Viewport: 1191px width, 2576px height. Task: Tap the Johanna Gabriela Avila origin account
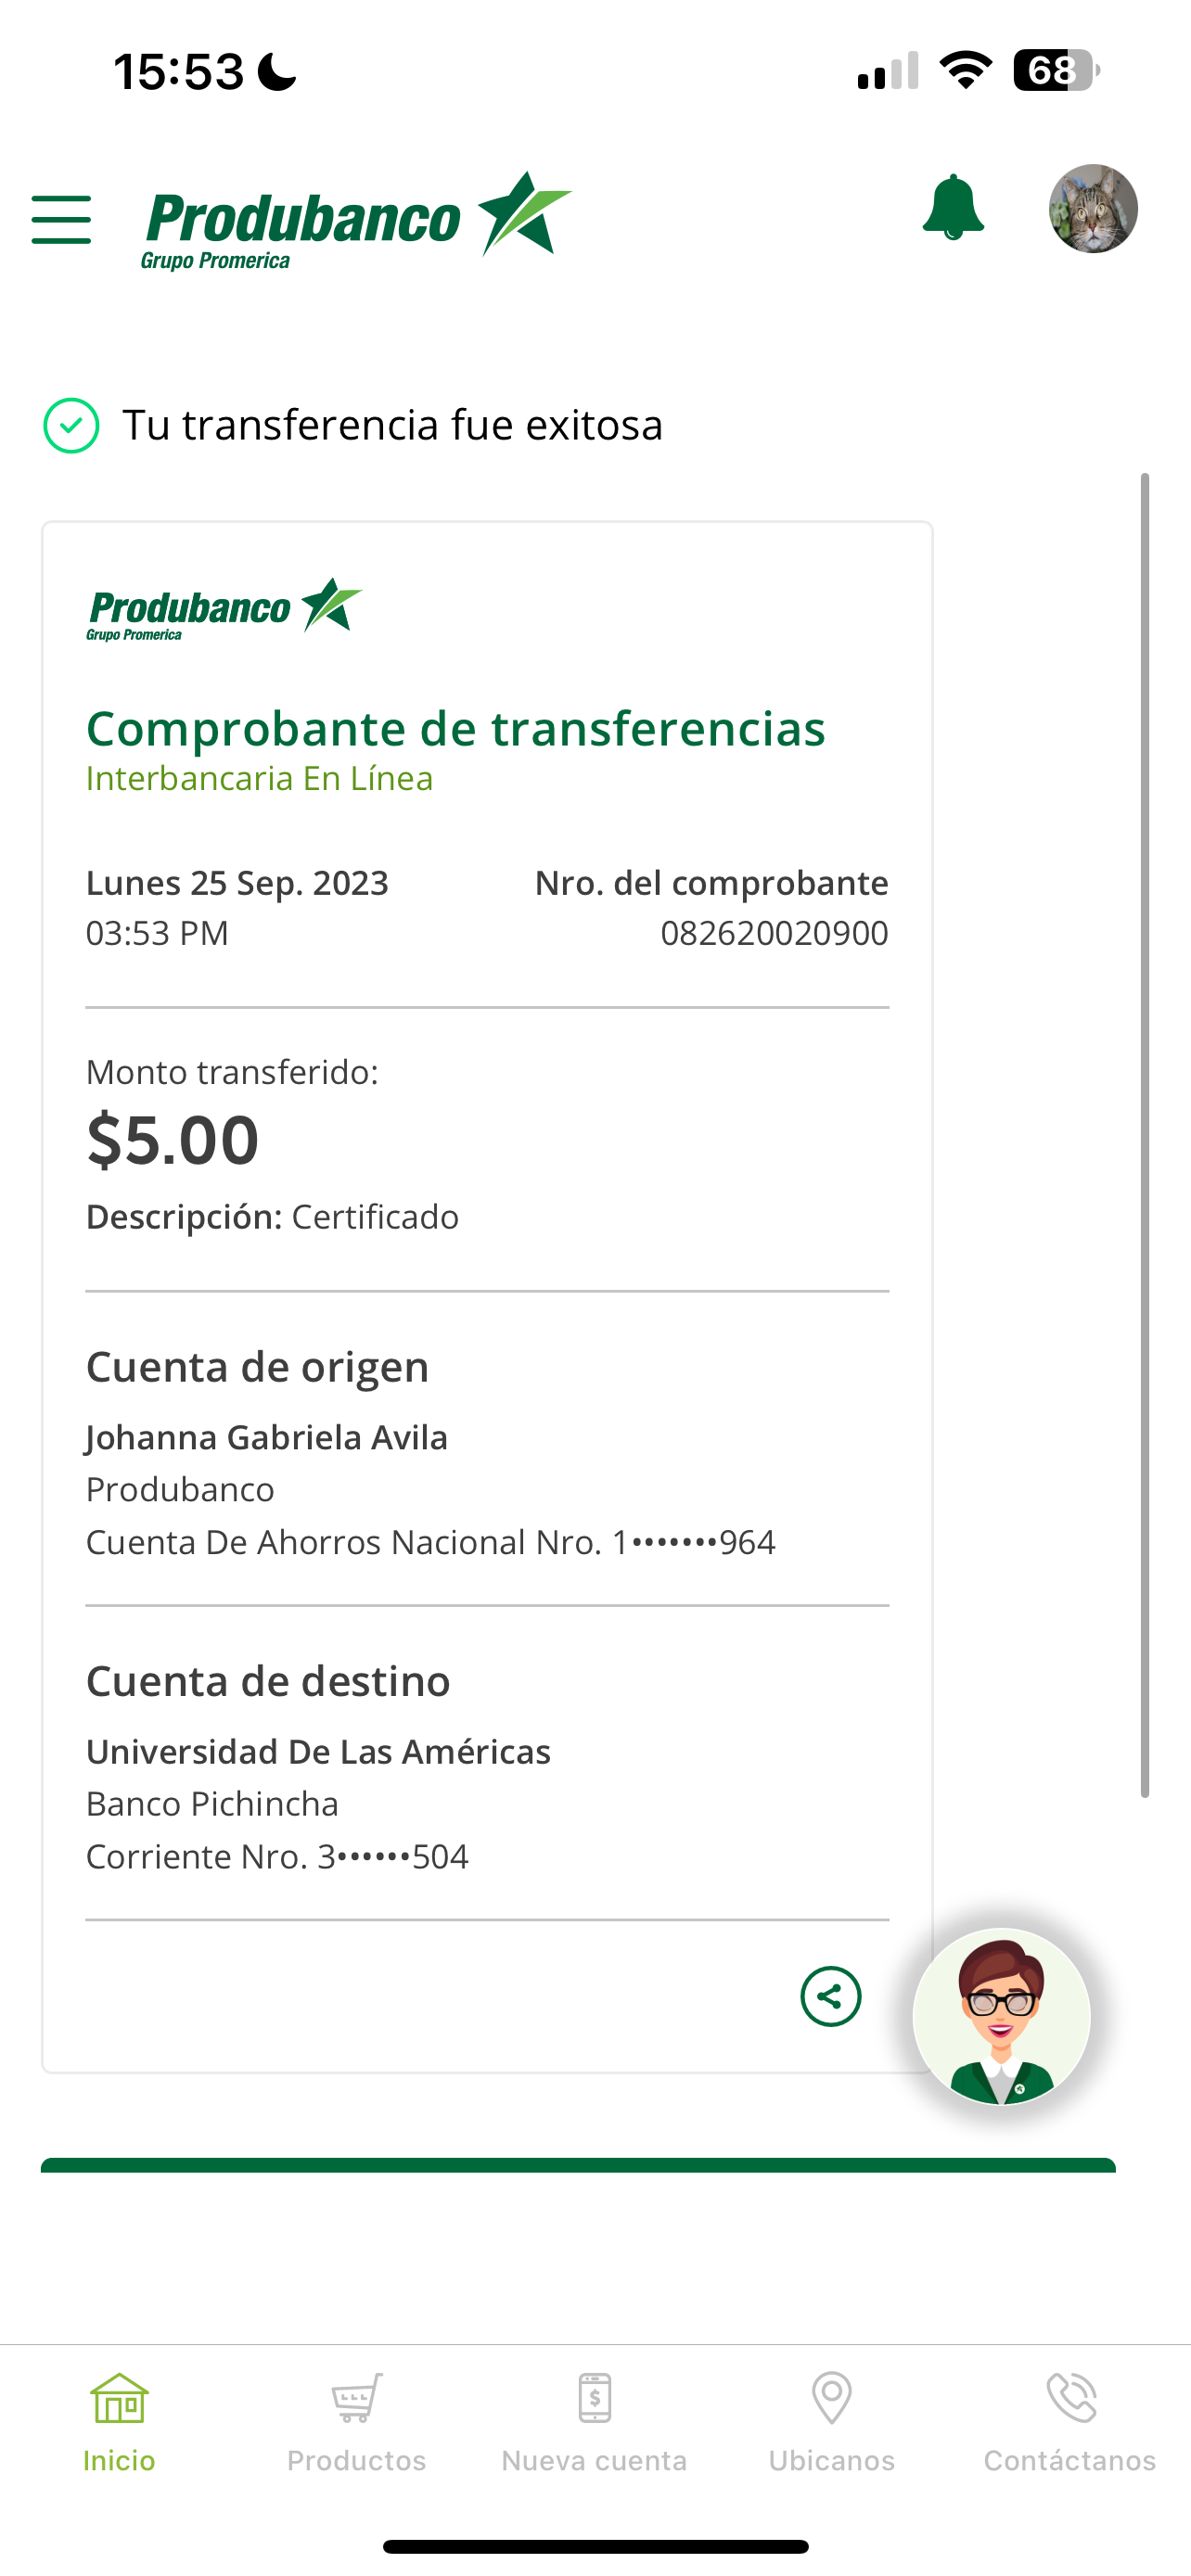pyautogui.click(x=266, y=1437)
